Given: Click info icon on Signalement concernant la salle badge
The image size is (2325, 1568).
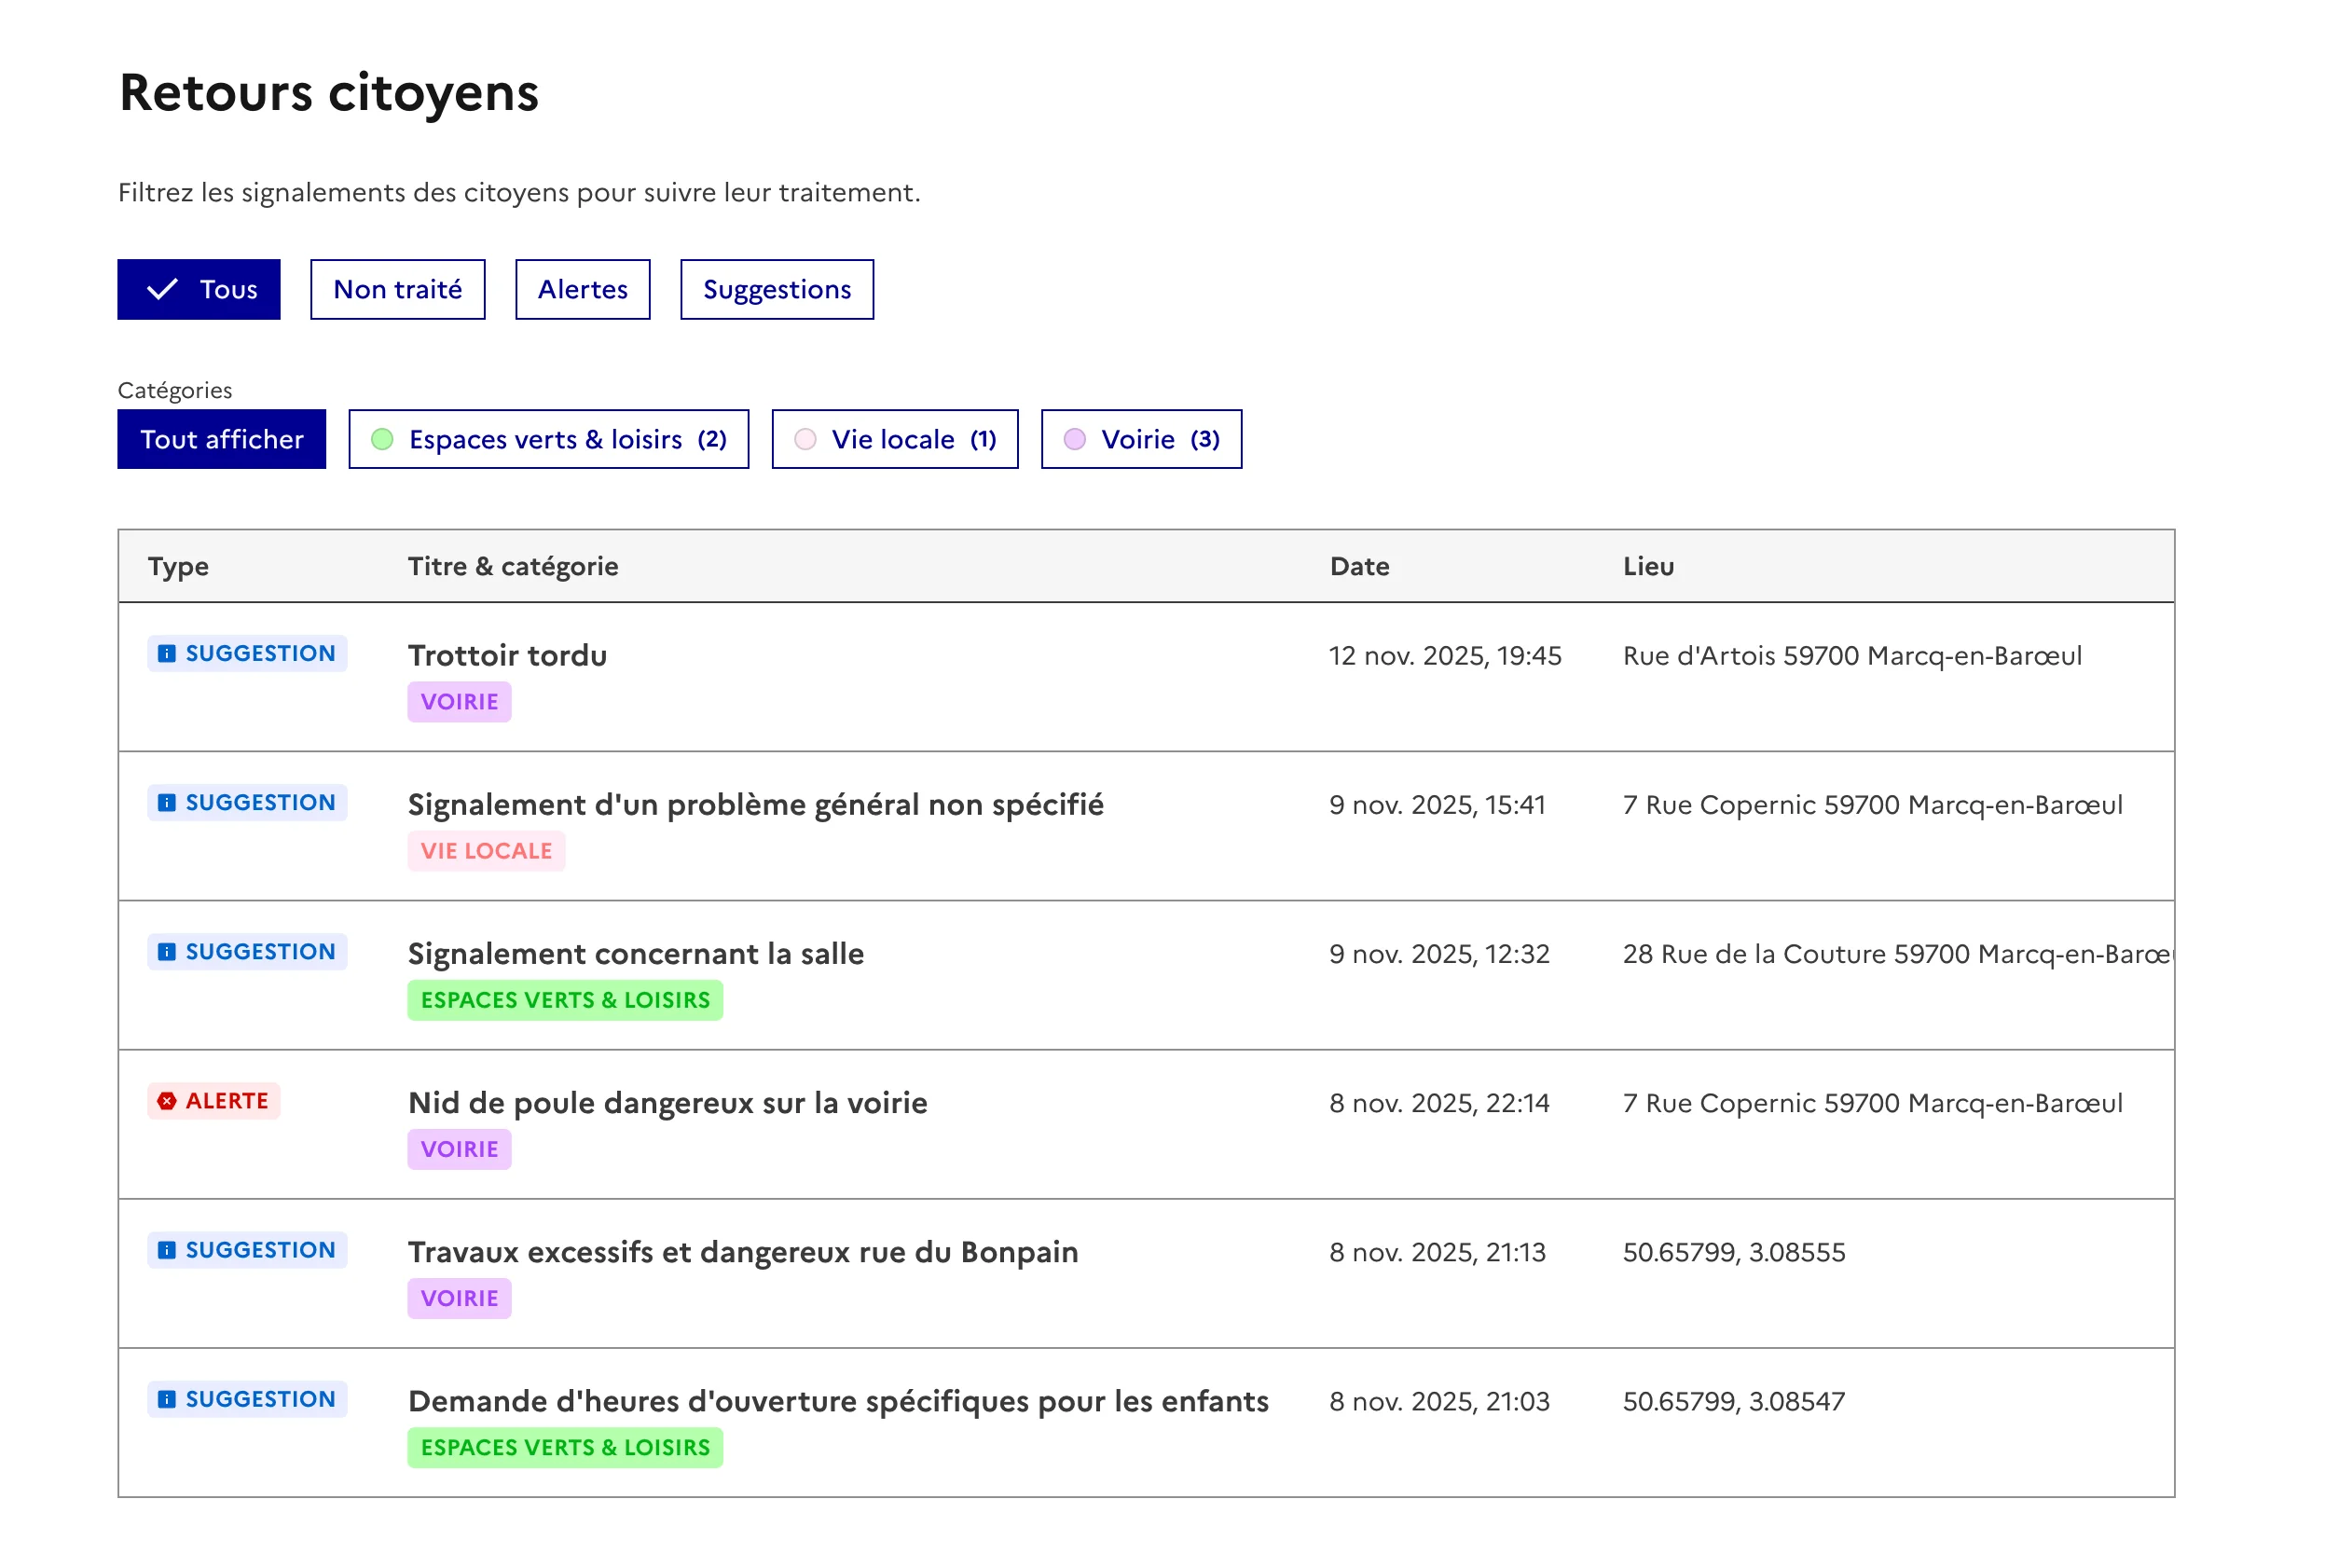Looking at the screenshot, I should pyautogui.click(x=167, y=952).
